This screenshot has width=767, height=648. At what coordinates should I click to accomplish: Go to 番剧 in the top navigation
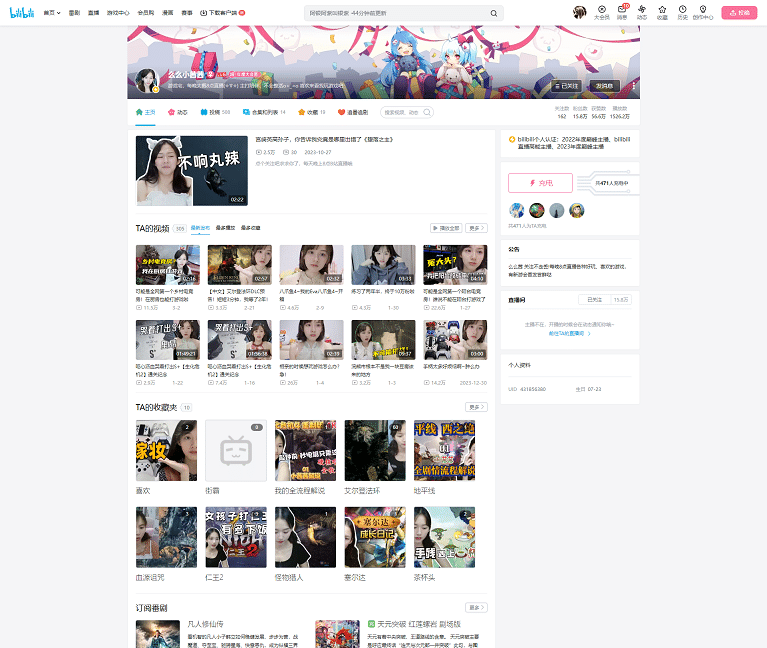[74, 13]
